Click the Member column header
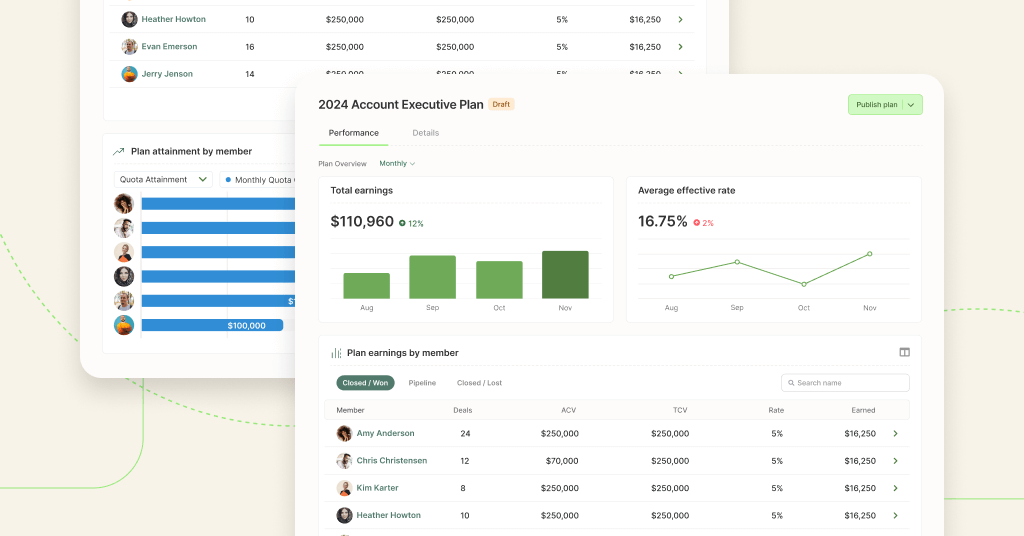Screen dimensions: 1024x536 tap(350, 411)
